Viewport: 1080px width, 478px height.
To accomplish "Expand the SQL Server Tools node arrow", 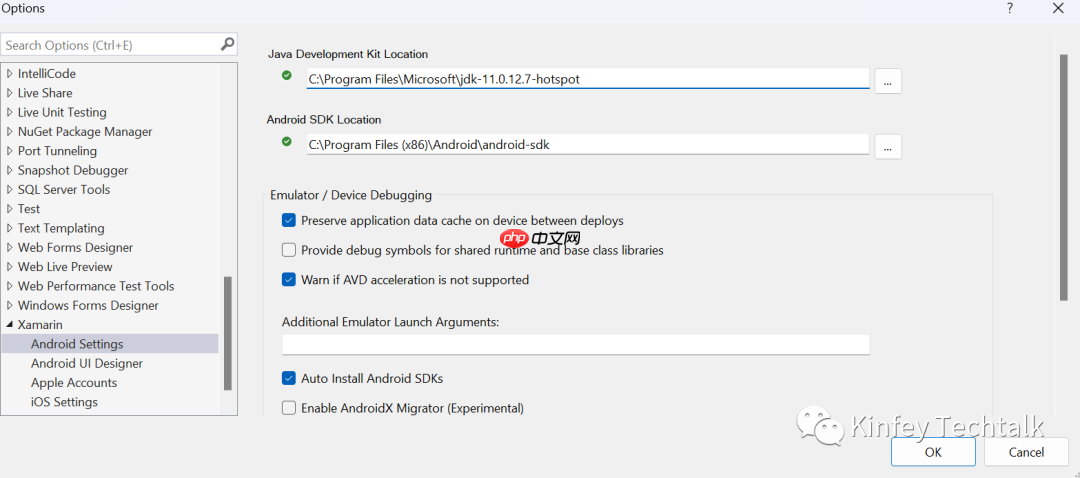I will pos(10,189).
